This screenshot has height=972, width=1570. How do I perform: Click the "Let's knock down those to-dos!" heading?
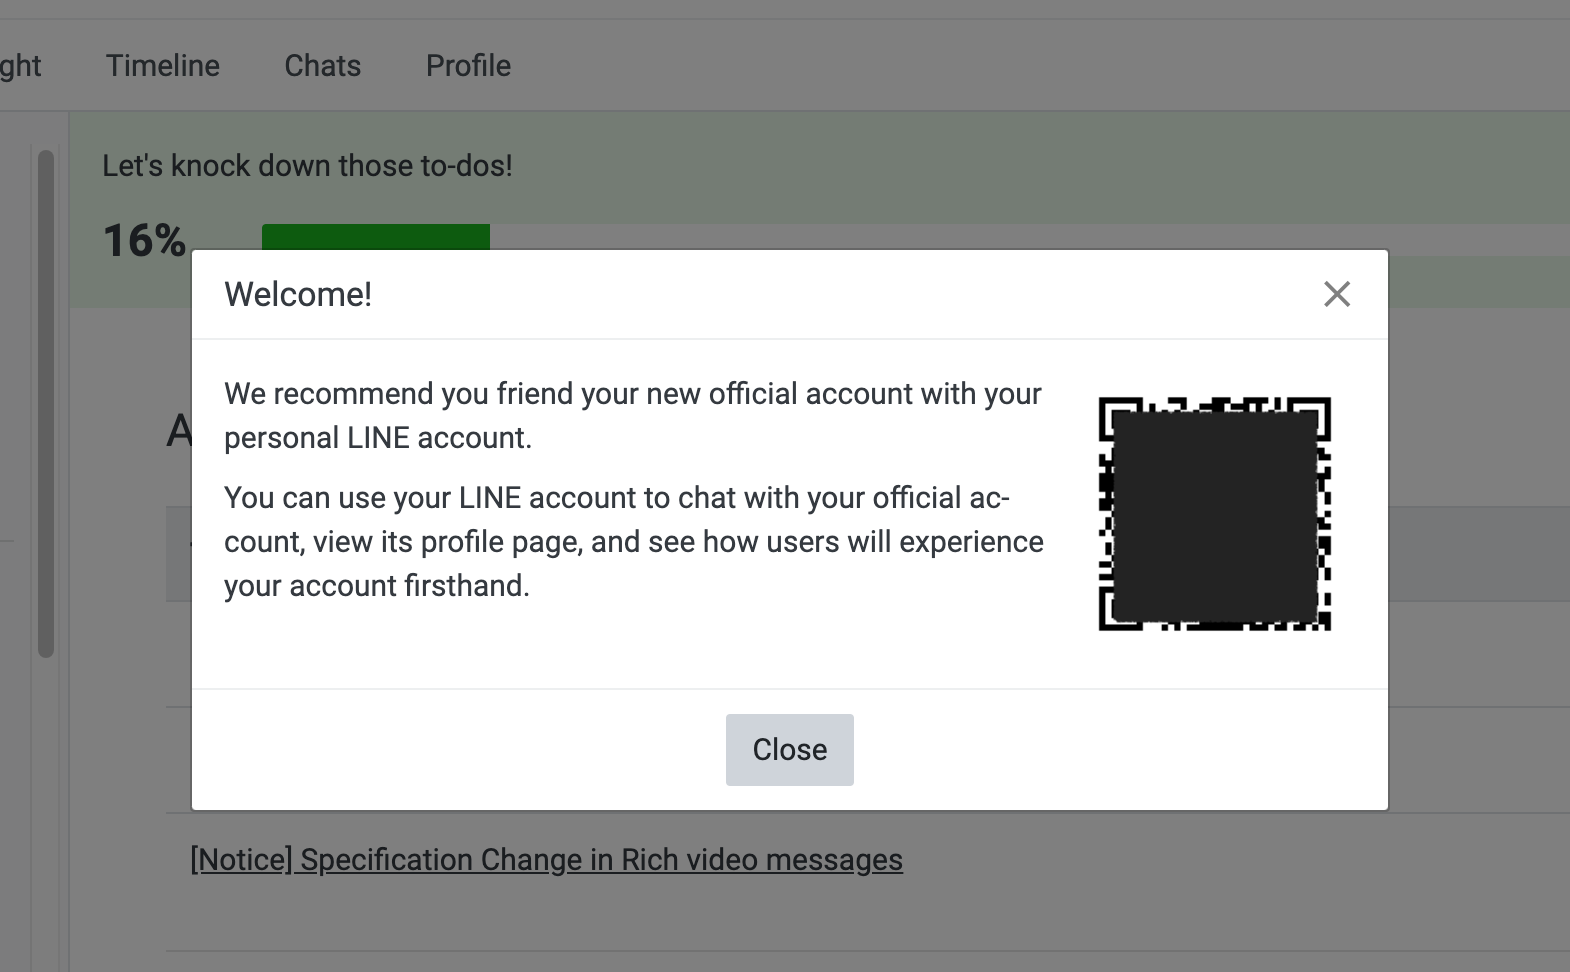point(307,166)
